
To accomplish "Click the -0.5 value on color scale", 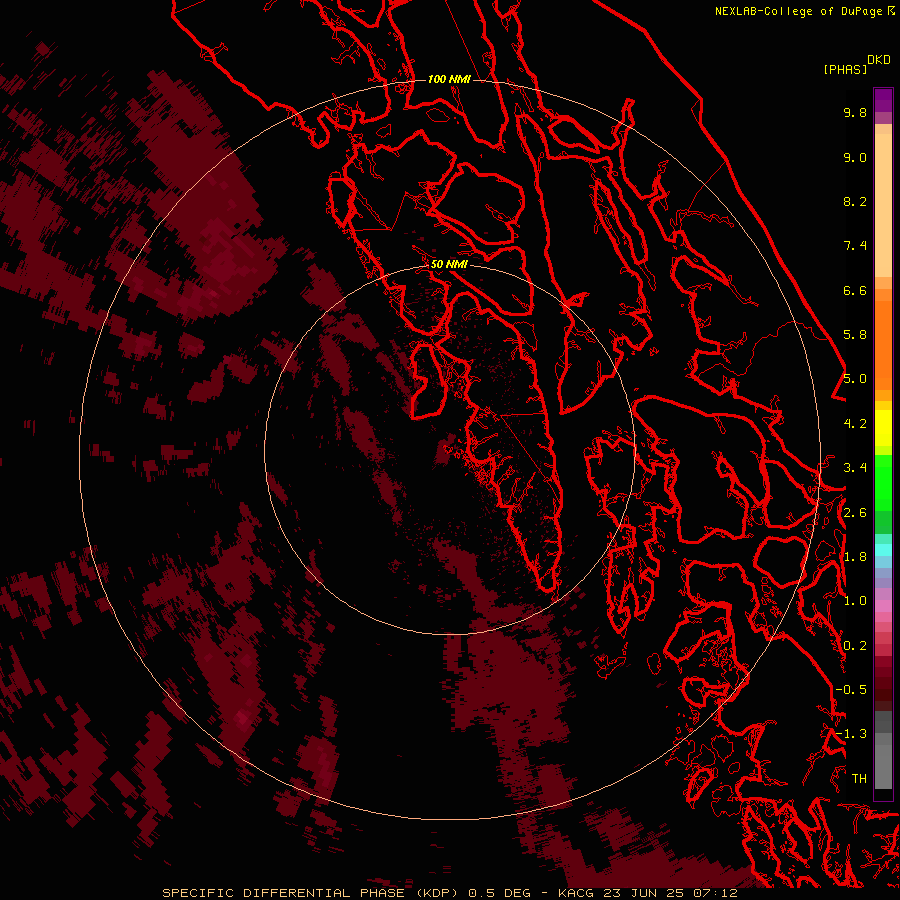I will coord(851,690).
